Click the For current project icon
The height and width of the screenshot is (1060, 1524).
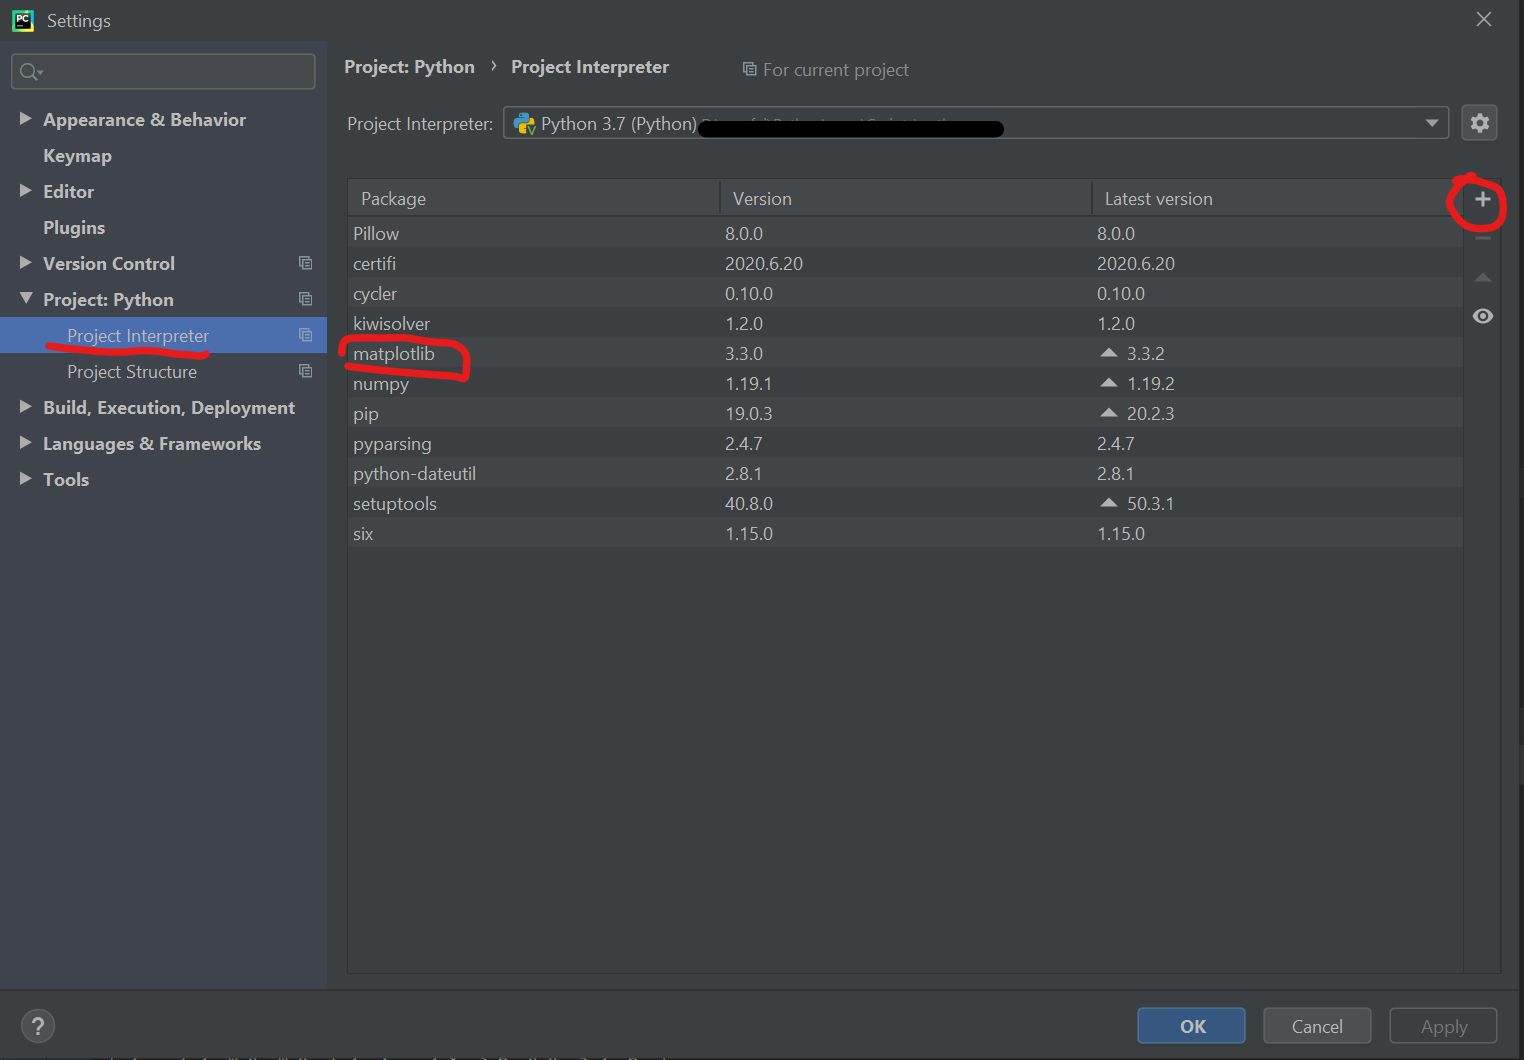click(749, 69)
